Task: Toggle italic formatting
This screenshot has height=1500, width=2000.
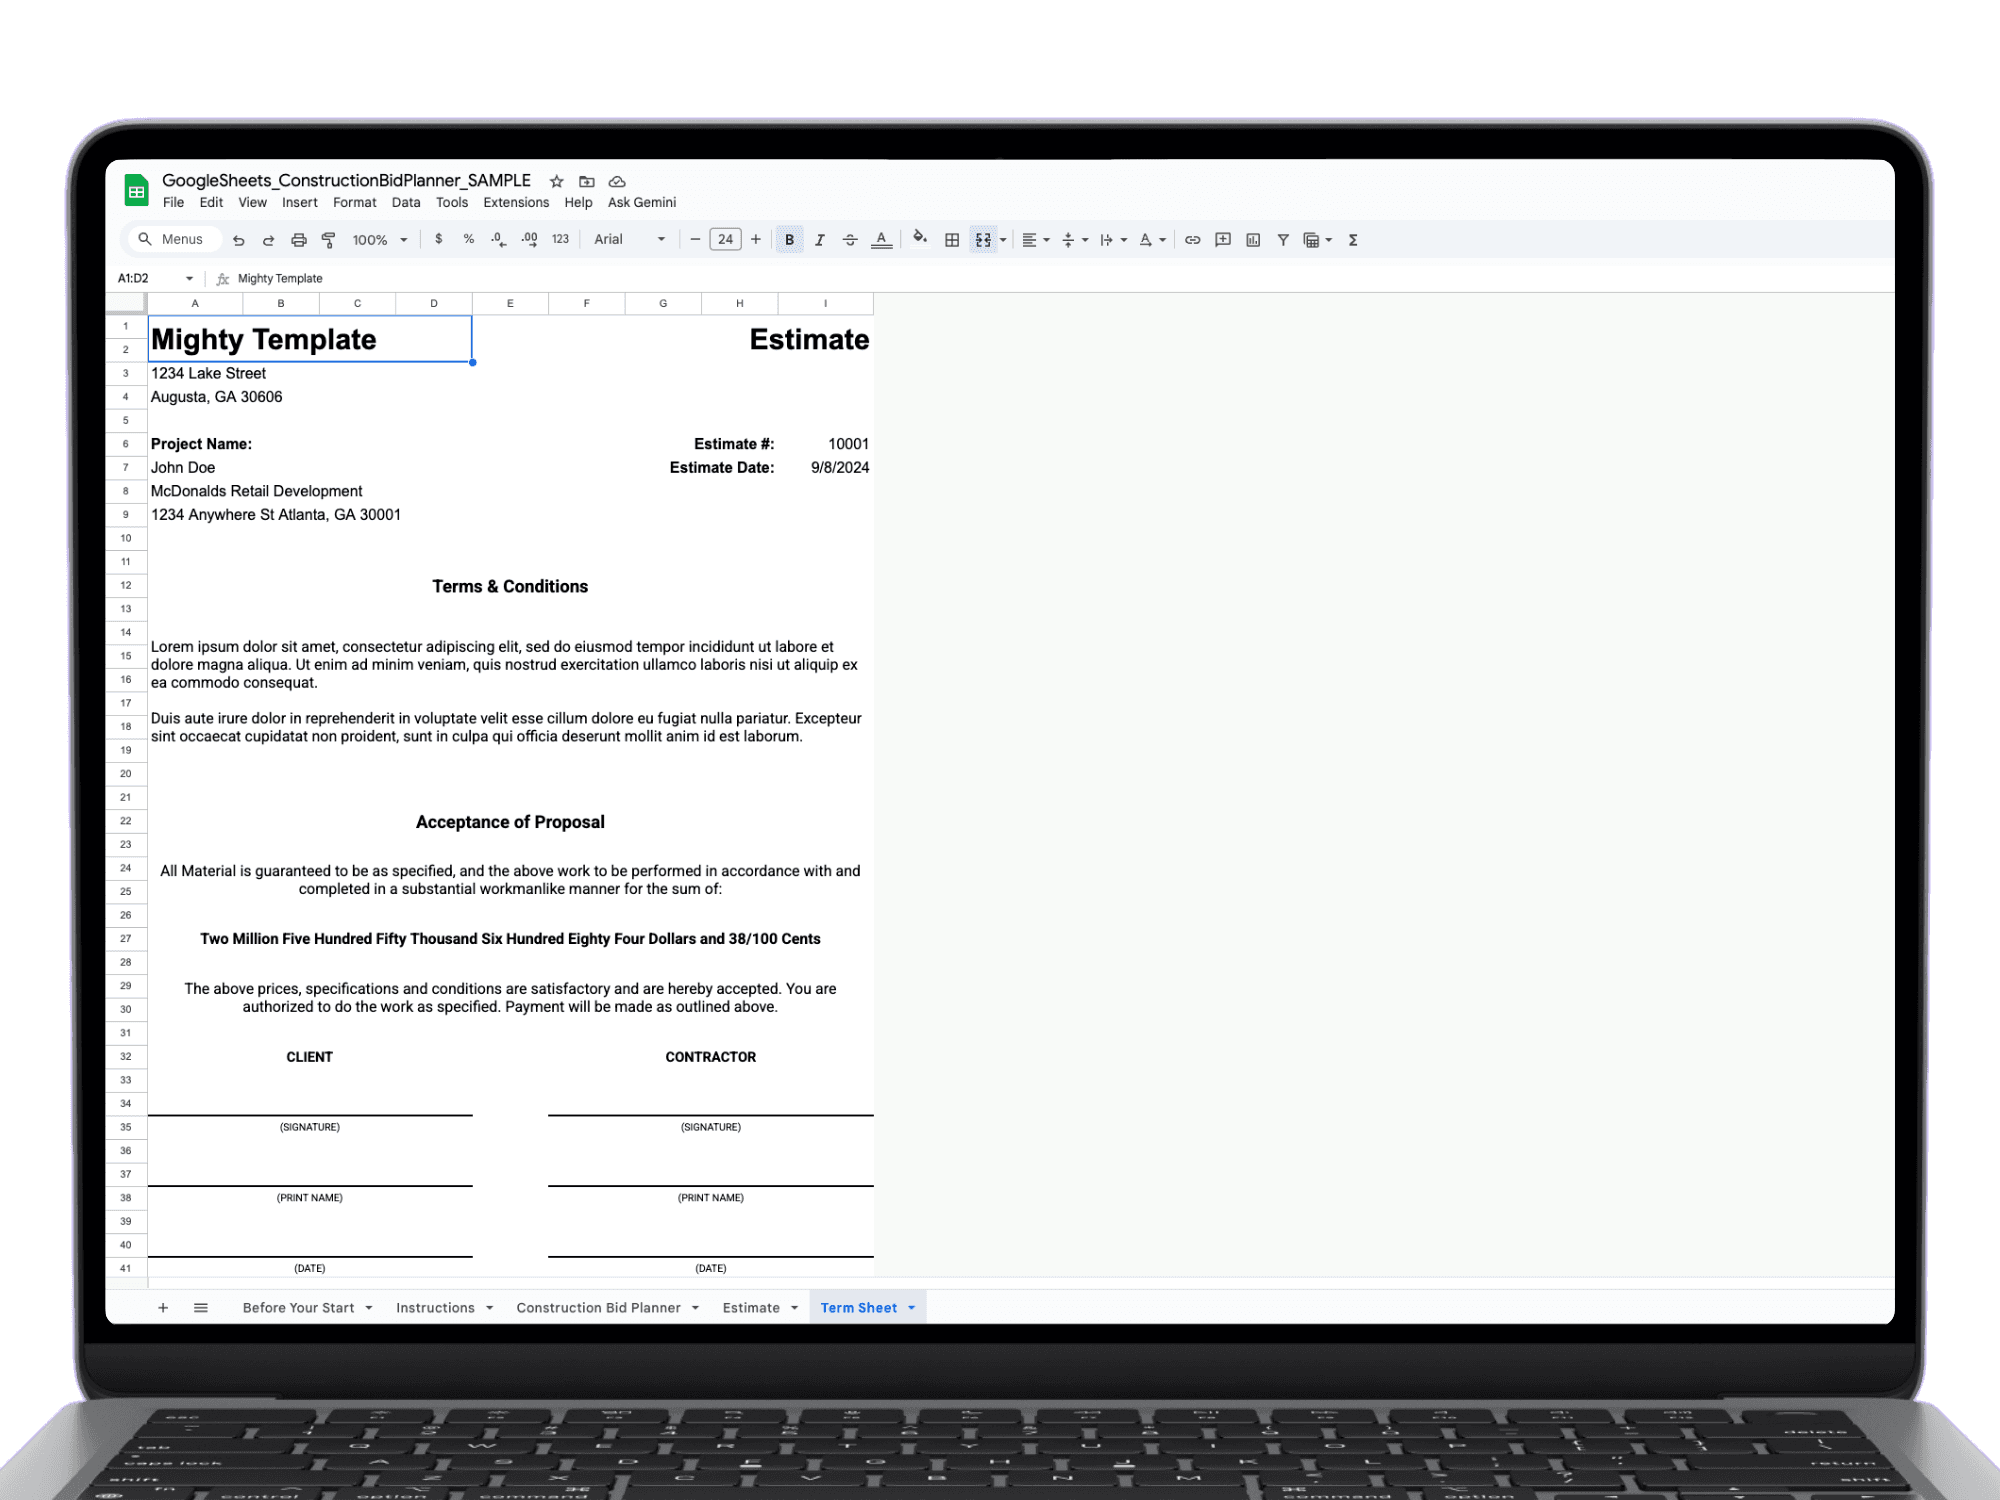Action: pyautogui.click(x=819, y=240)
